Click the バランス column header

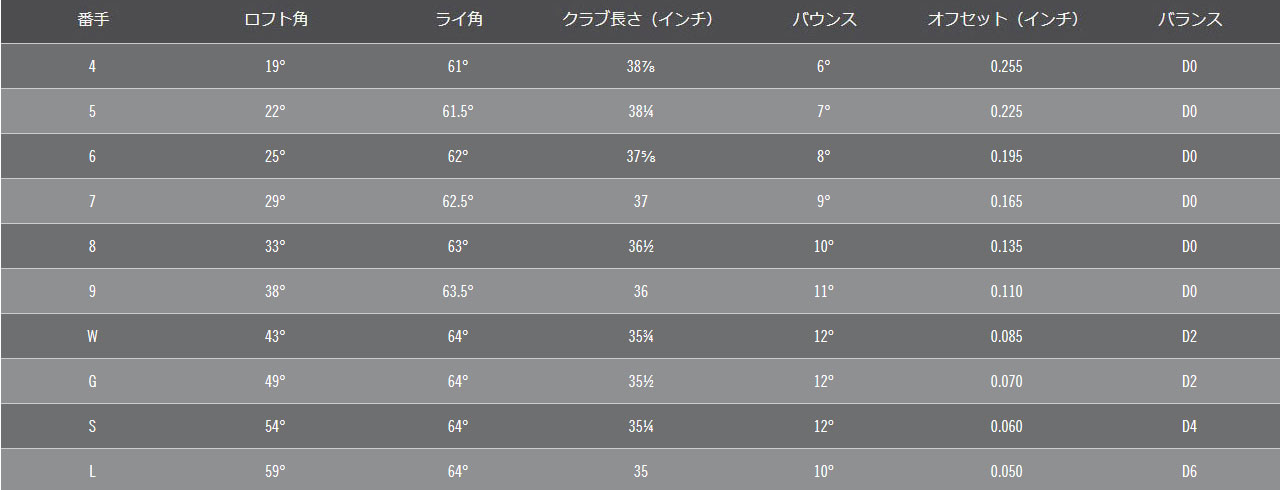coord(1189,20)
